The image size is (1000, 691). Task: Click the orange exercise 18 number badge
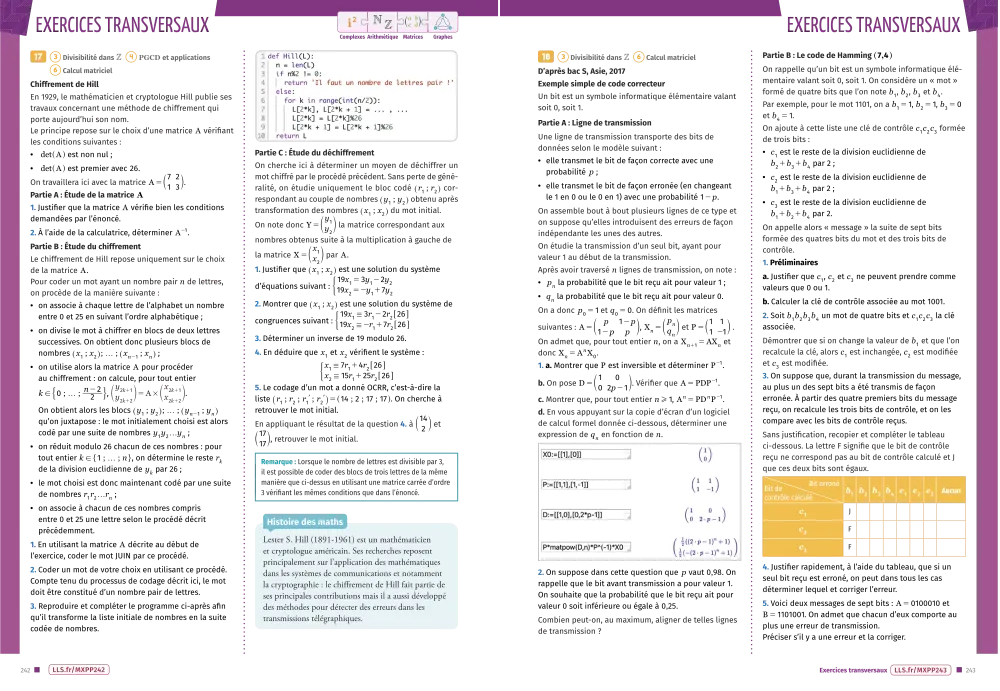546,57
